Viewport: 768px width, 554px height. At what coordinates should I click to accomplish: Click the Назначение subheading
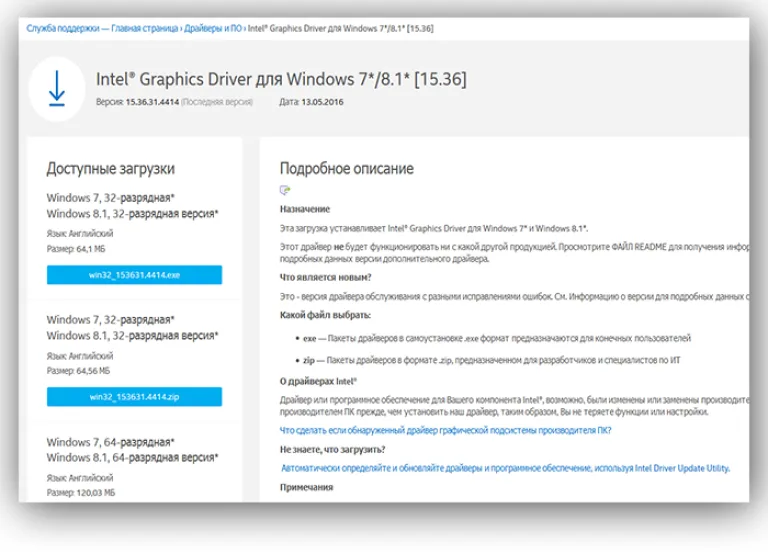tap(305, 209)
